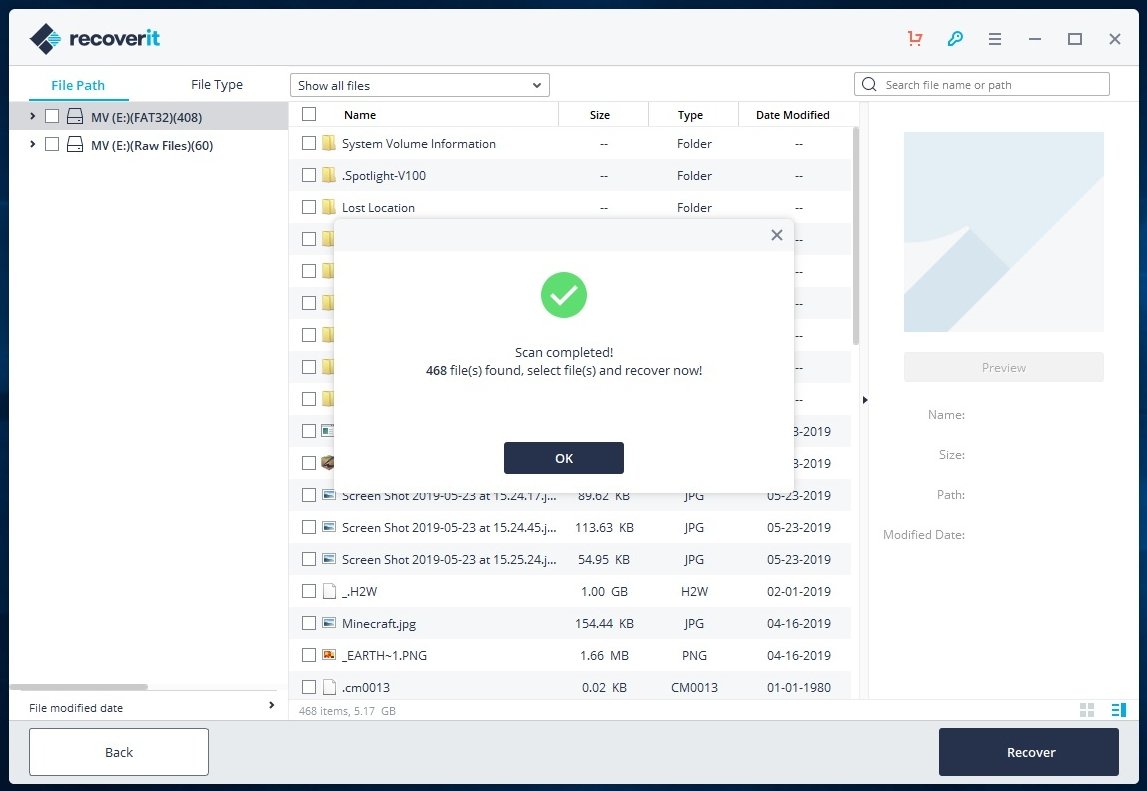Click the Recoverit logo
The image size is (1147, 791).
click(x=93, y=37)
